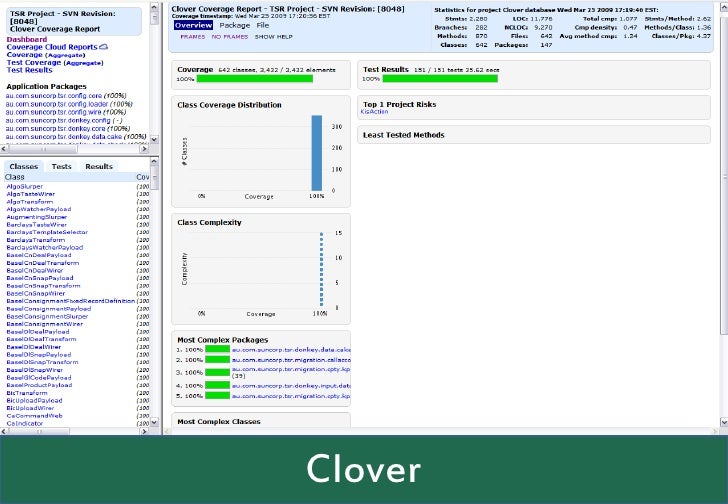Open KisAction project risk link

coord(374,112)
